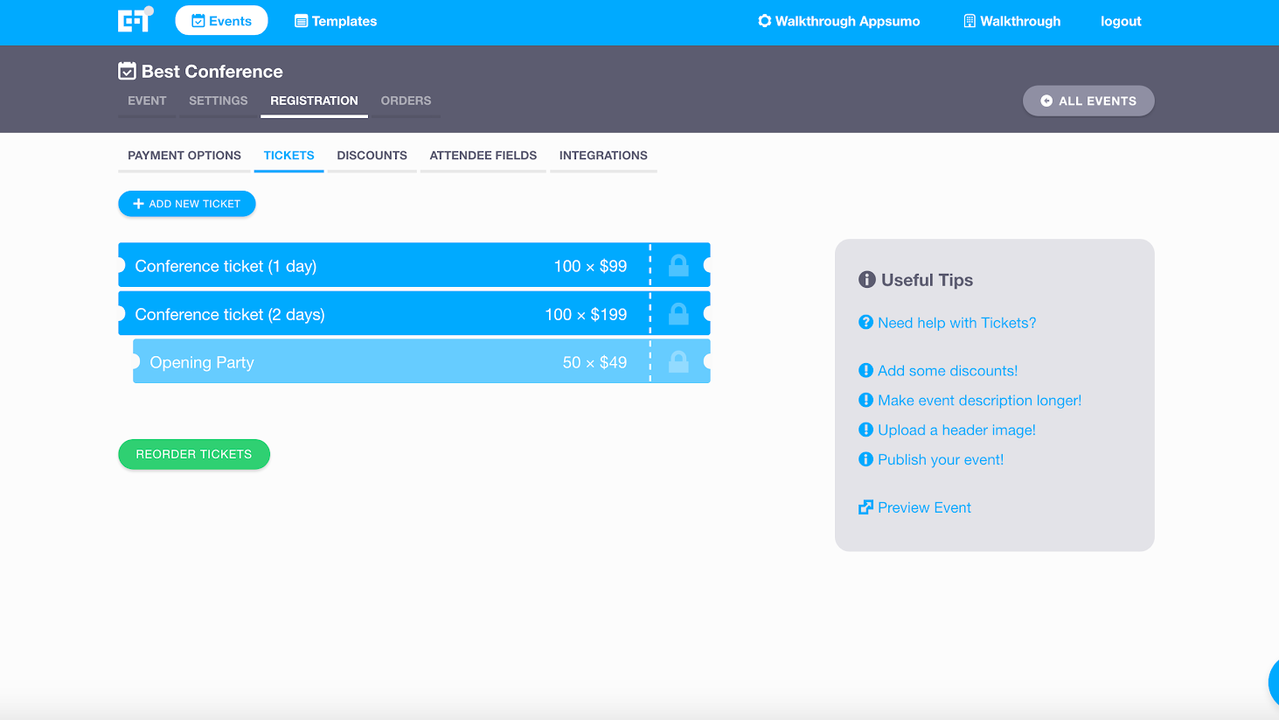Click the question mark help icon
Image resolution: width=1279 pixels, height=720 pixels.
(x=866, y=322)
